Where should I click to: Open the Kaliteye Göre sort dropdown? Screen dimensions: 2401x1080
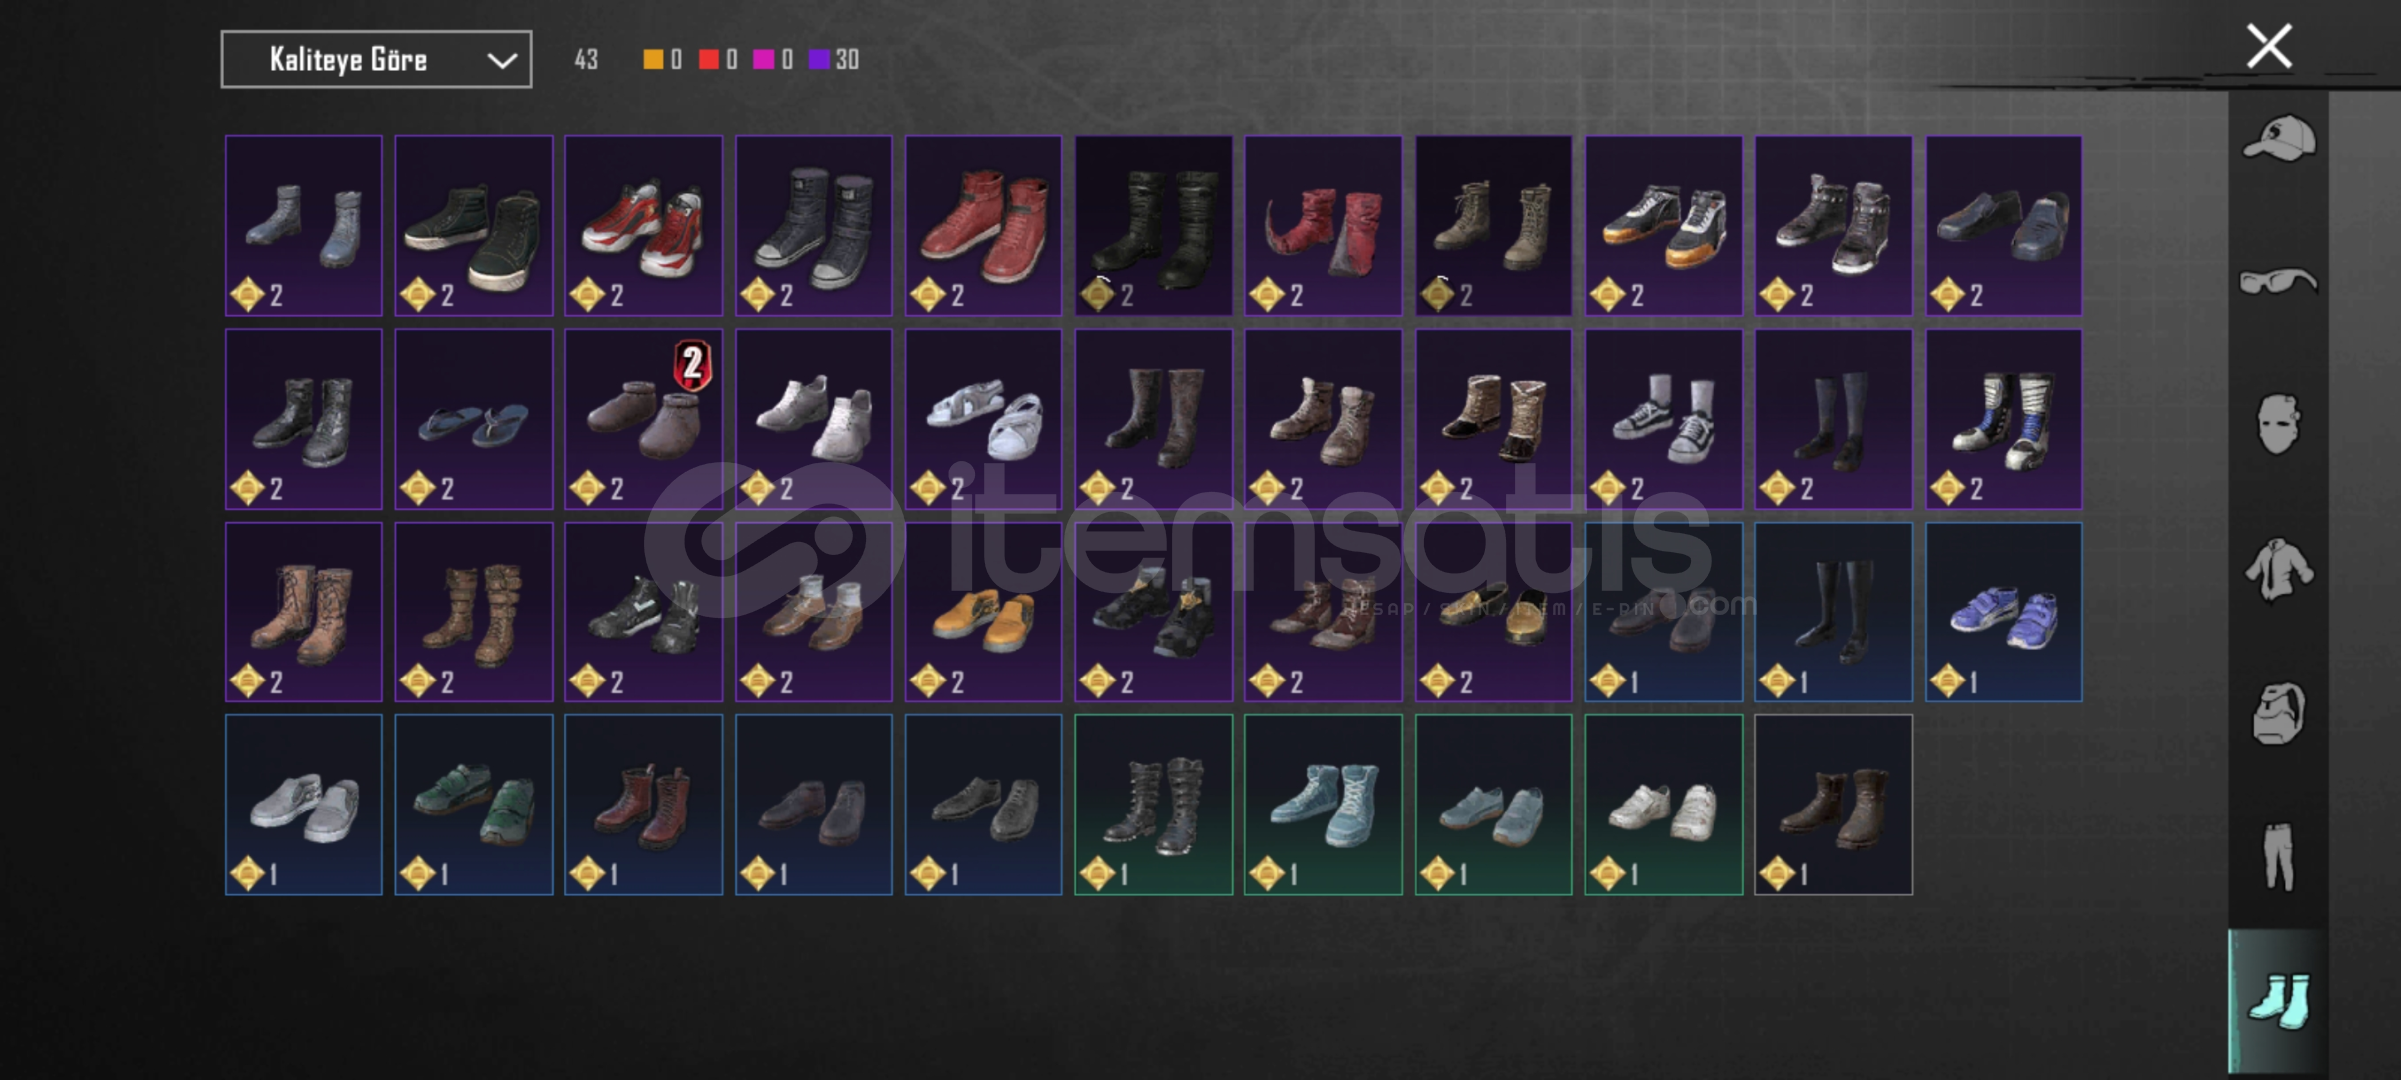(x=376, y=60)
